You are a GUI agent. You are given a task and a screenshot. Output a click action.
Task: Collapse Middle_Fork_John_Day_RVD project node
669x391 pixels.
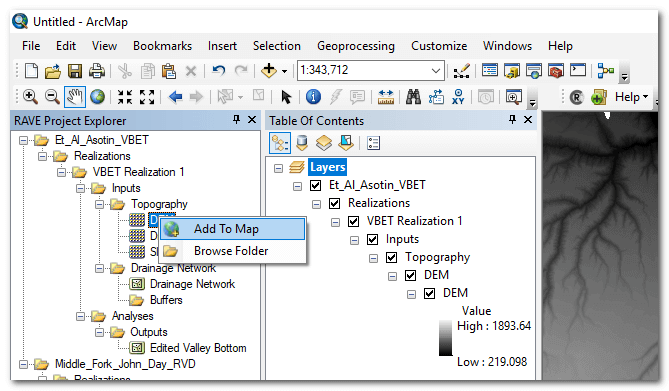[23, 364]
